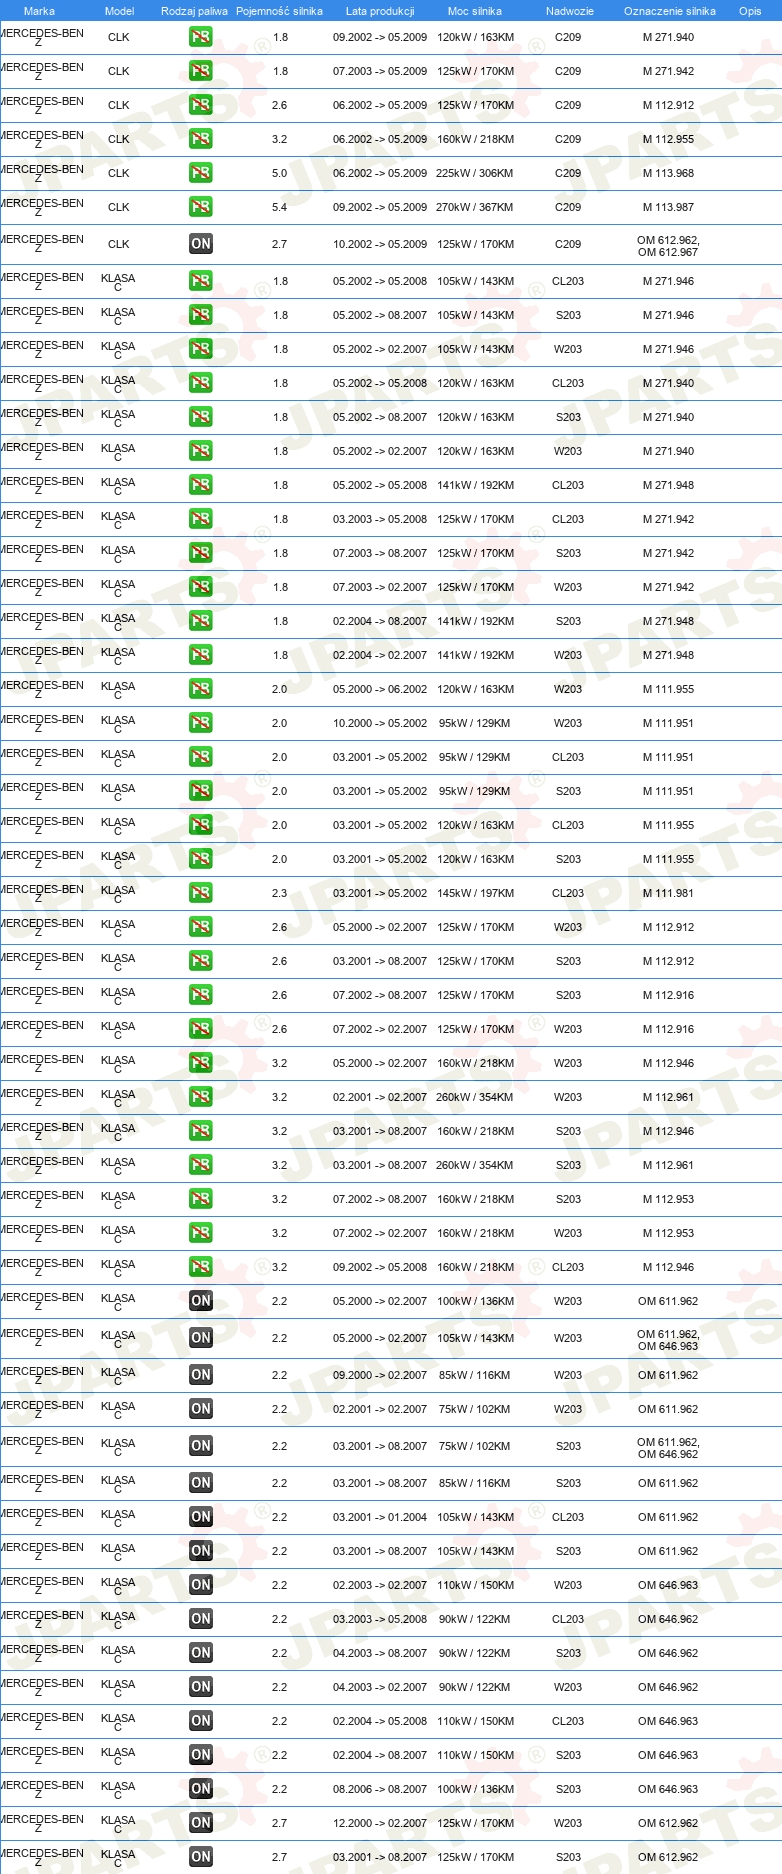Click the Marka column header
Viewport: 782px width, 1874px height.
click(x=39, y=11)
